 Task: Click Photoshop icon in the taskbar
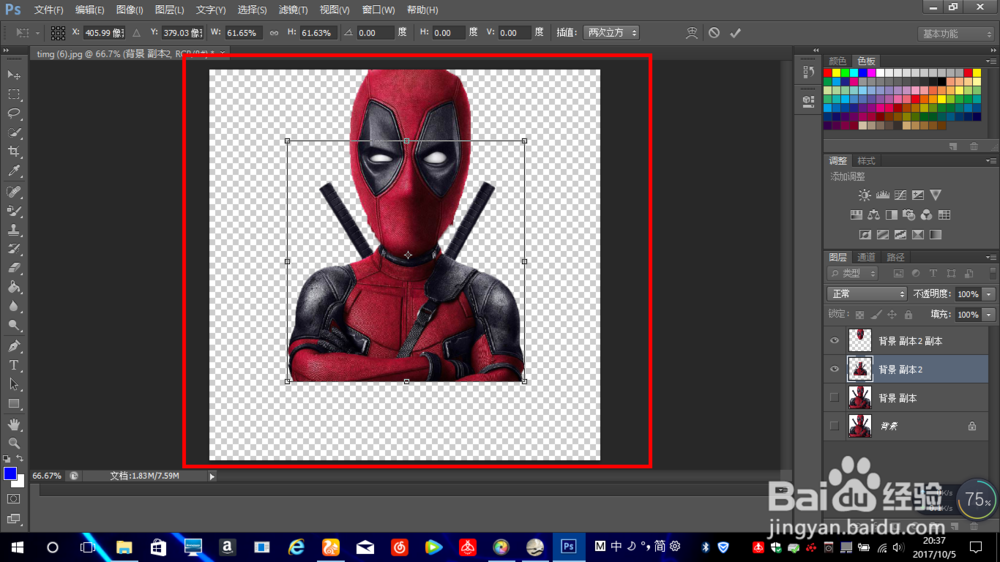coord(568,547)
